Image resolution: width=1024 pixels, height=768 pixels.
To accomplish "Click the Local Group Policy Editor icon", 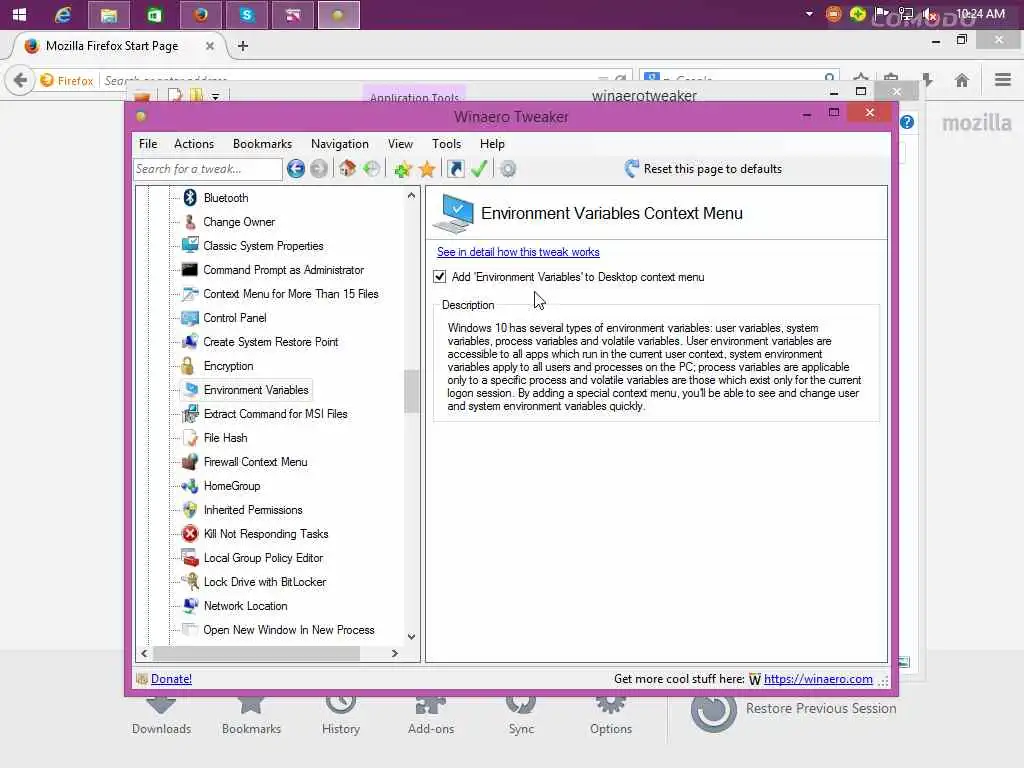I will (190, 558).
